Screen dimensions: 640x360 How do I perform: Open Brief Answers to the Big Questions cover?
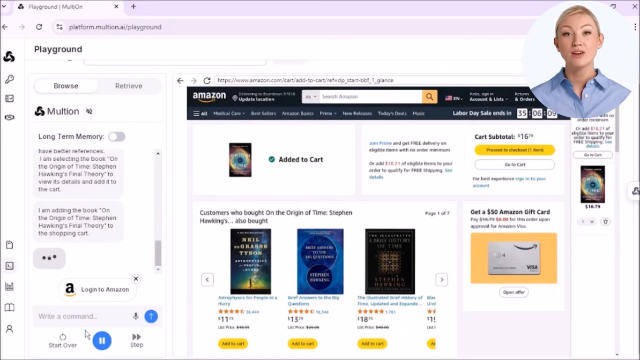pyautogui.click(x=320, y=261)
